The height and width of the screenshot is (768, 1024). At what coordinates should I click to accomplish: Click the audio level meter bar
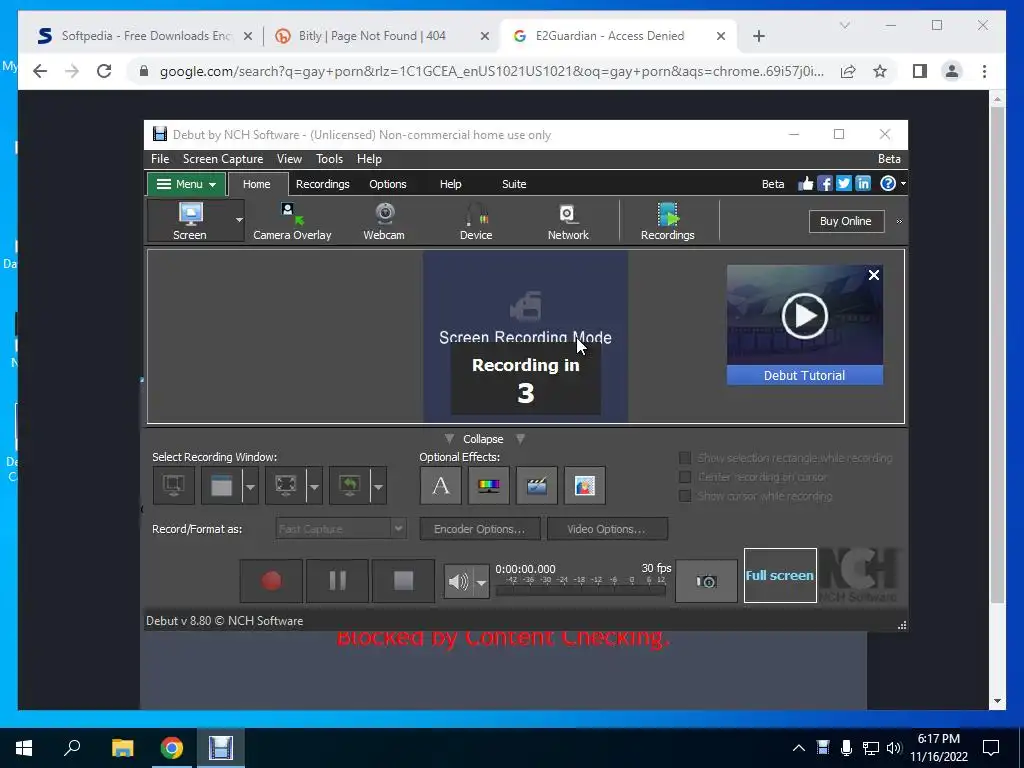pyautogui.click(x=580, y=590)
